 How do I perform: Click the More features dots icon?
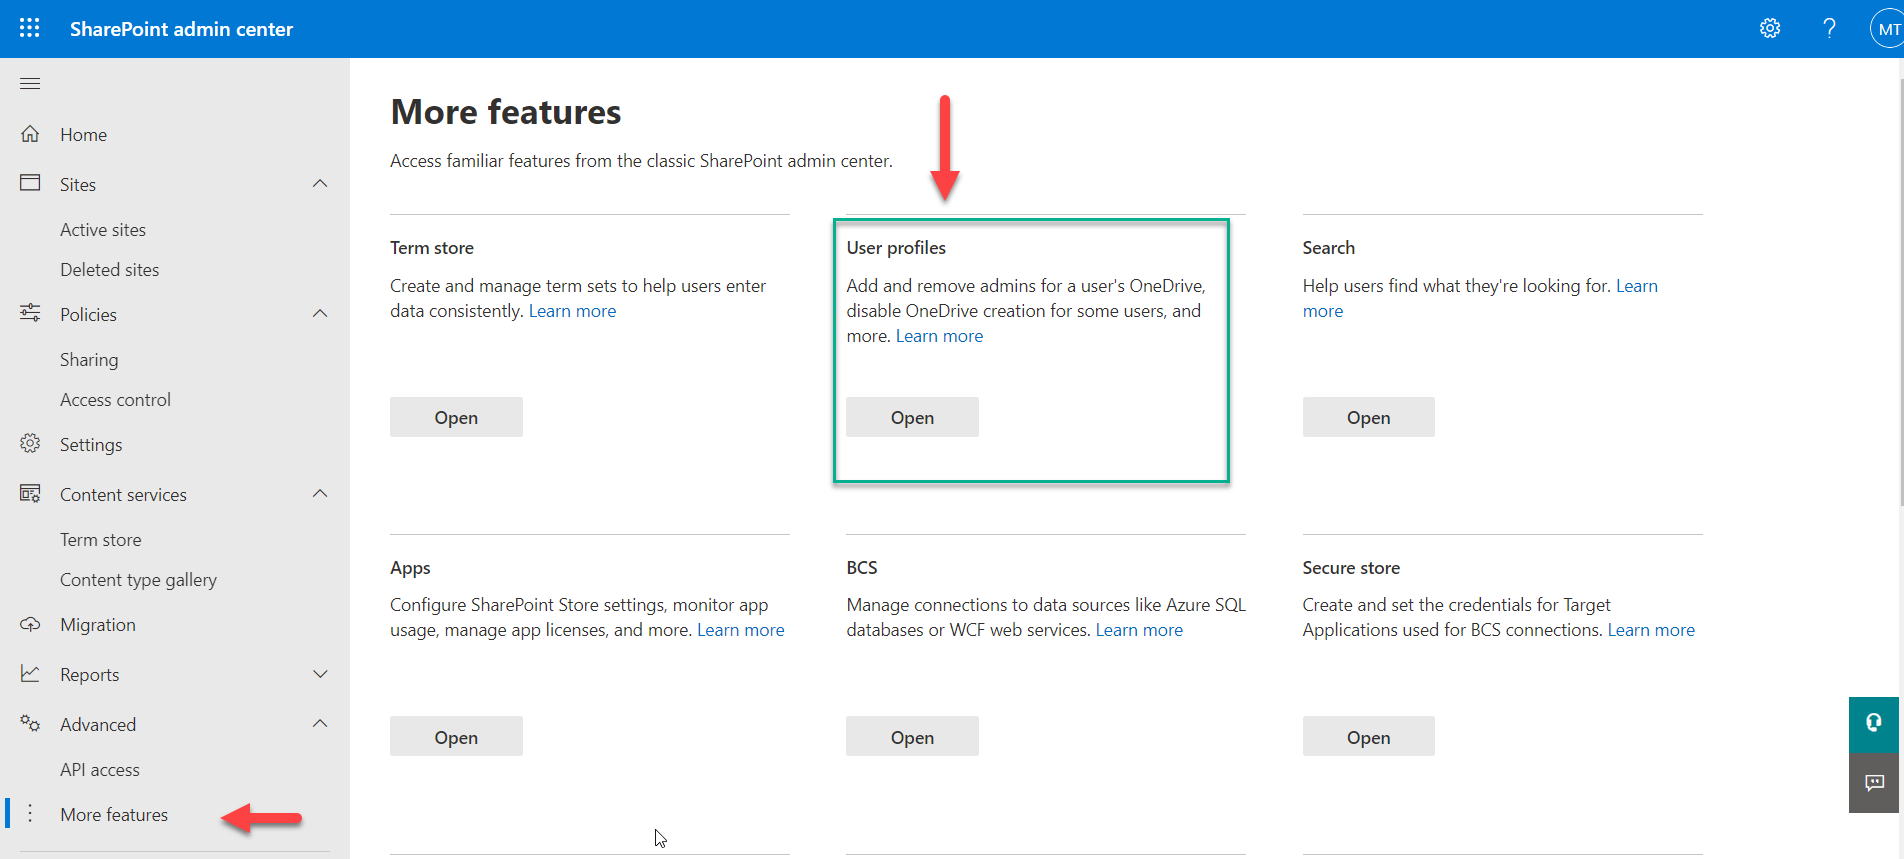pos(30,813)
